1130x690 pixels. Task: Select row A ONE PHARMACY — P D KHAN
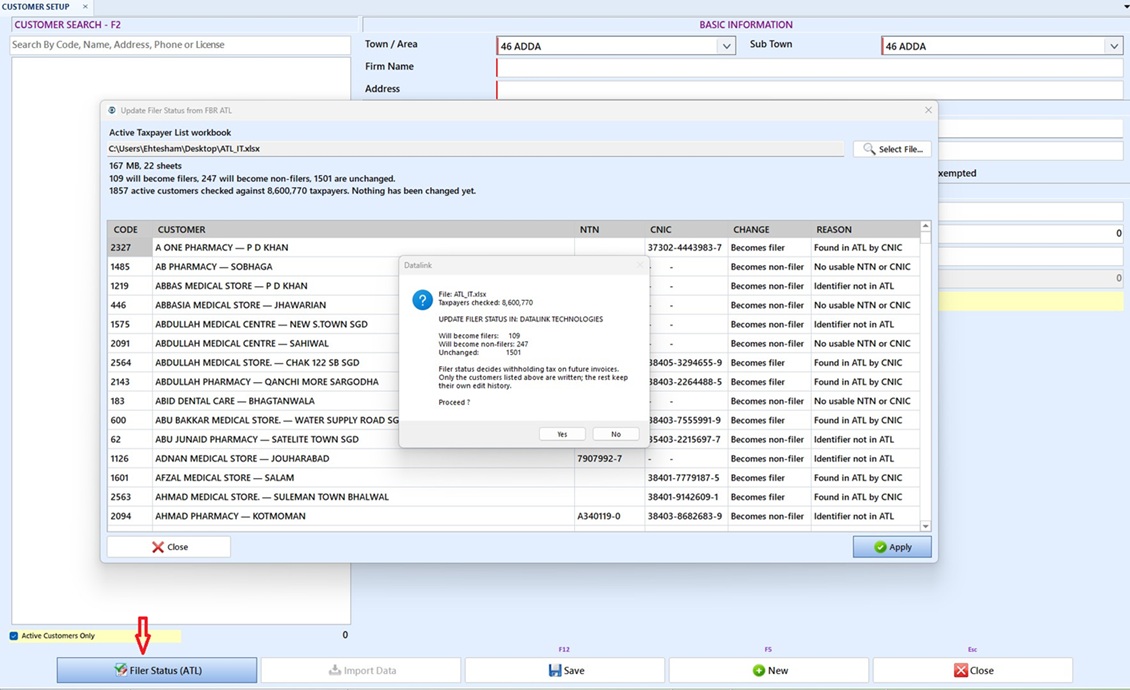(514, 247)
